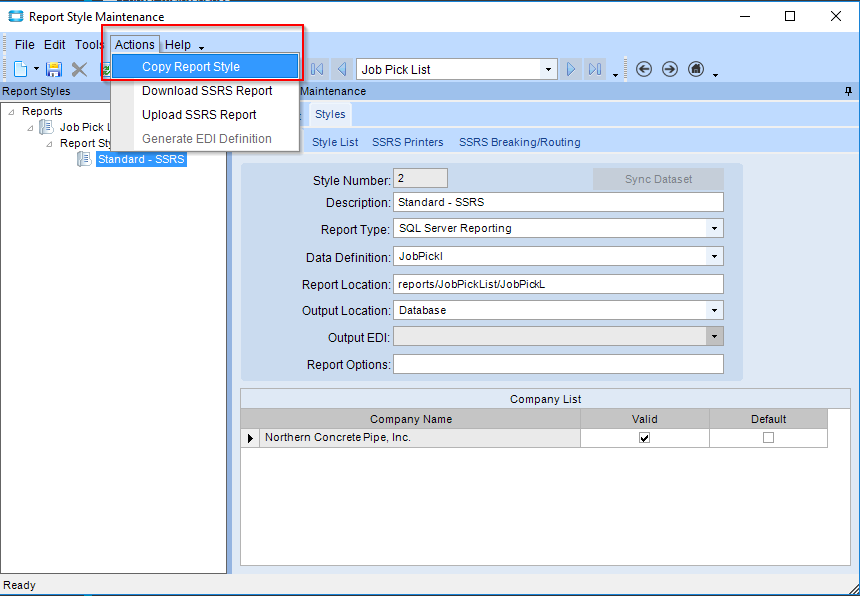Switch to SSRS Printers tab
The height and width of the screenshot is (596, 860).
pos(407,142)
